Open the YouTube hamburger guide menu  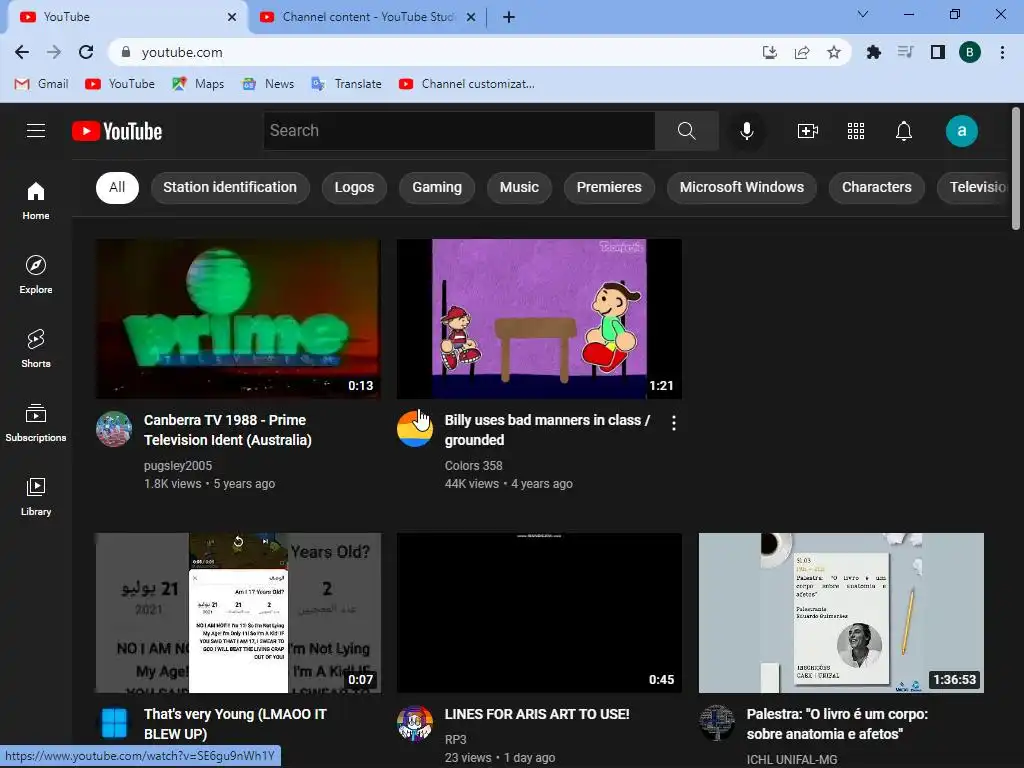(x=36, y=131)
